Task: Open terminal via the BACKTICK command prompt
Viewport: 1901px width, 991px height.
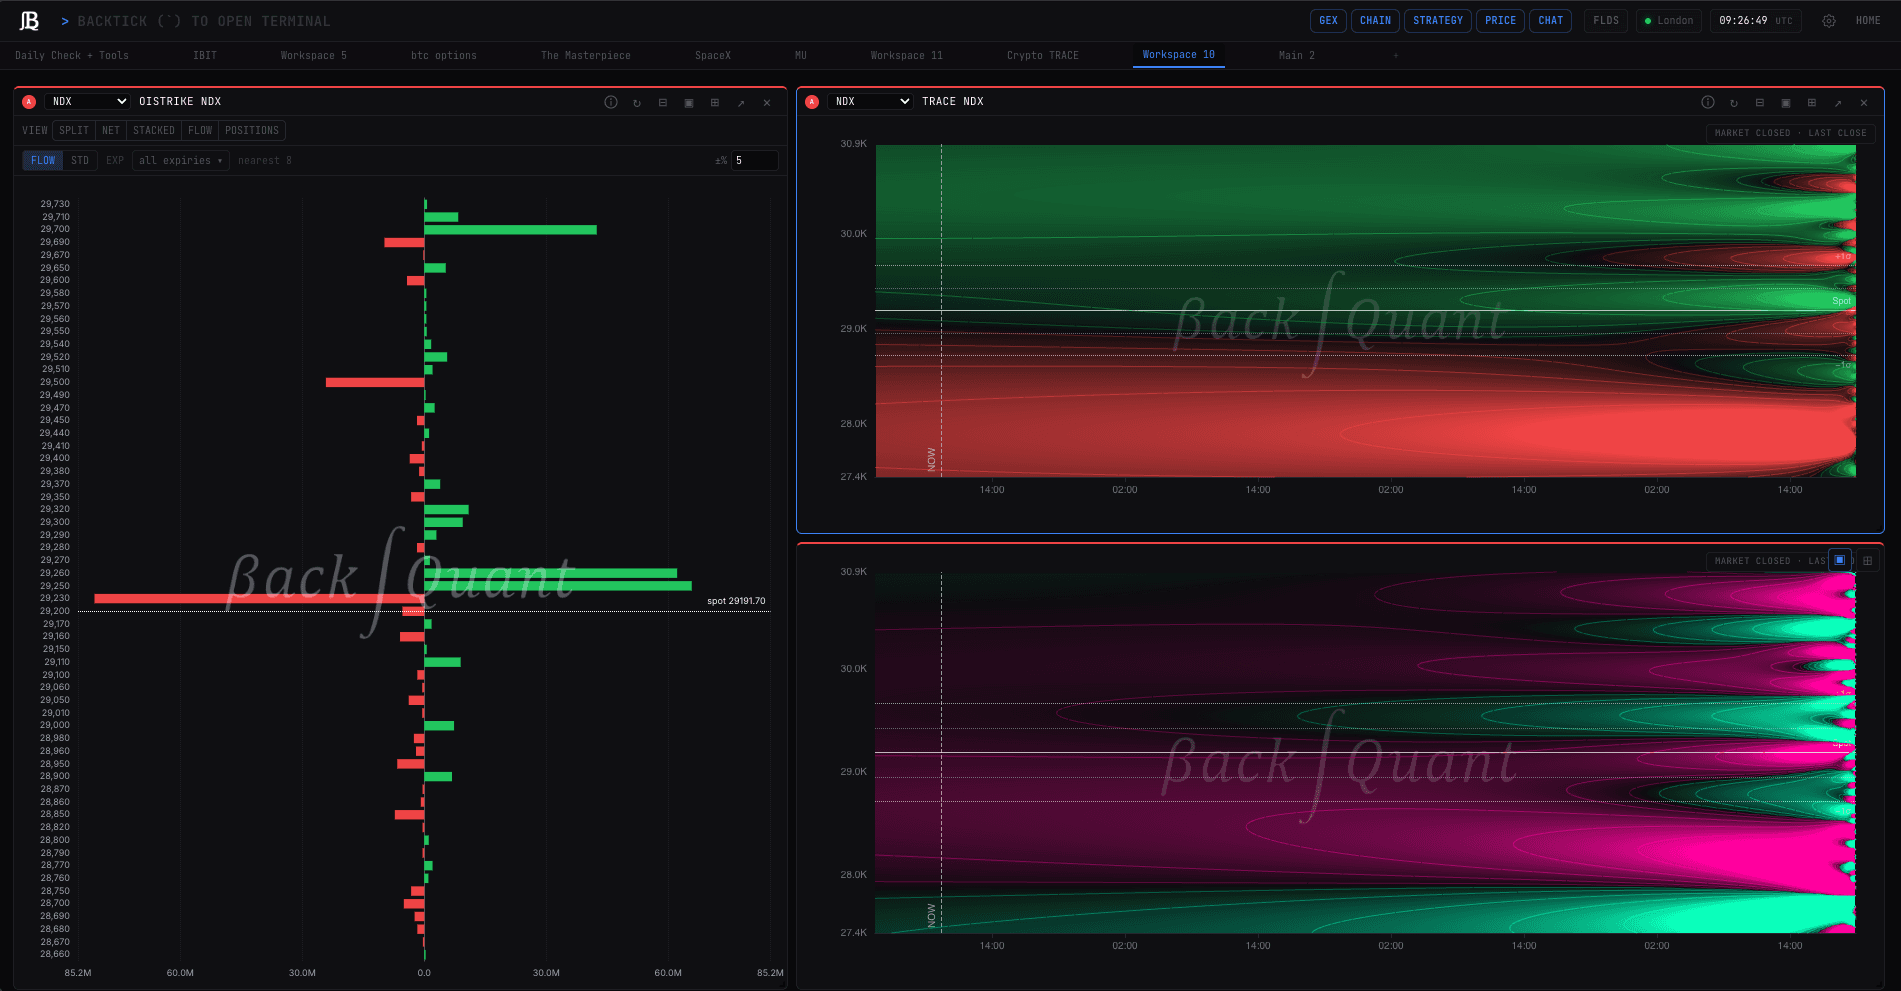Action: coord(195,21)
